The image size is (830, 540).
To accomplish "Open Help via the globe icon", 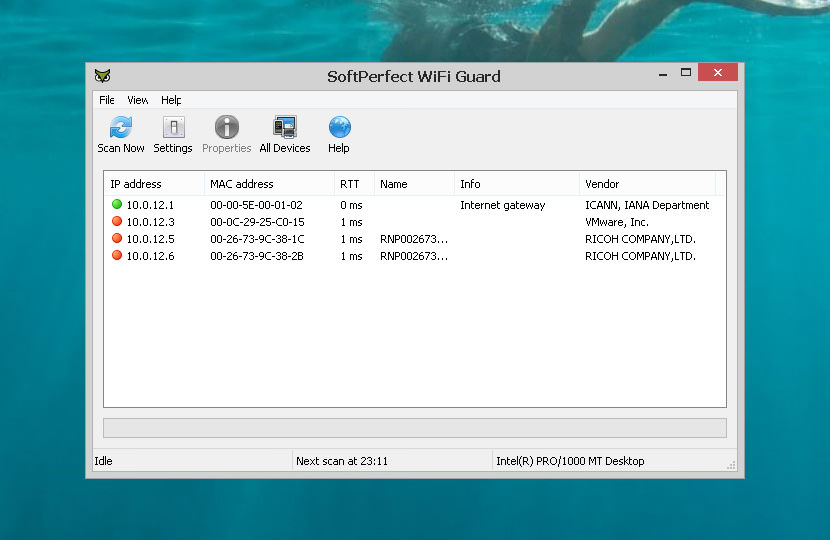I will [339, 128].
